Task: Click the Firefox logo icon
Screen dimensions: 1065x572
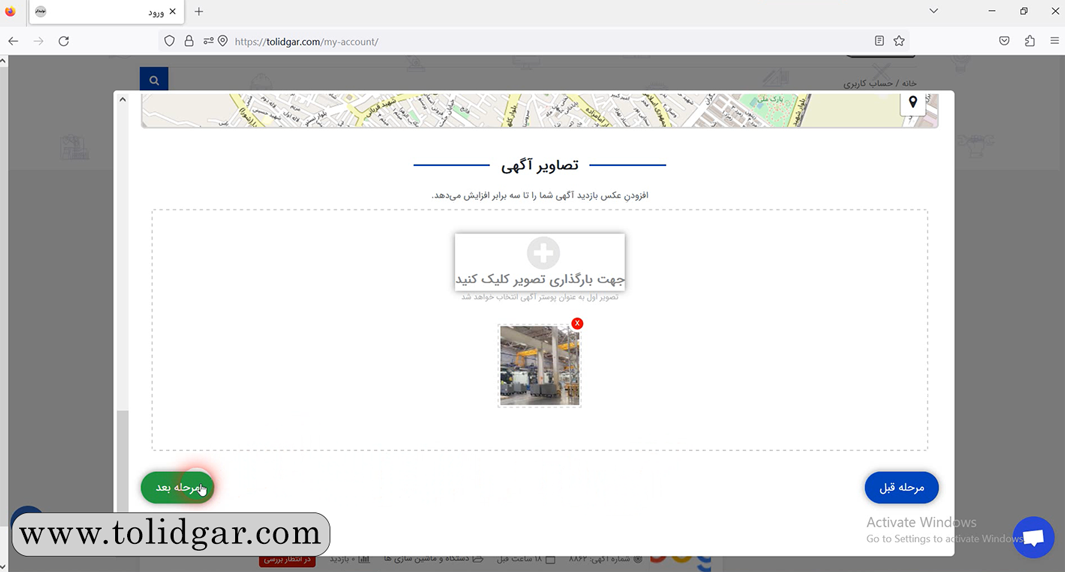Action: coord(10,12)
